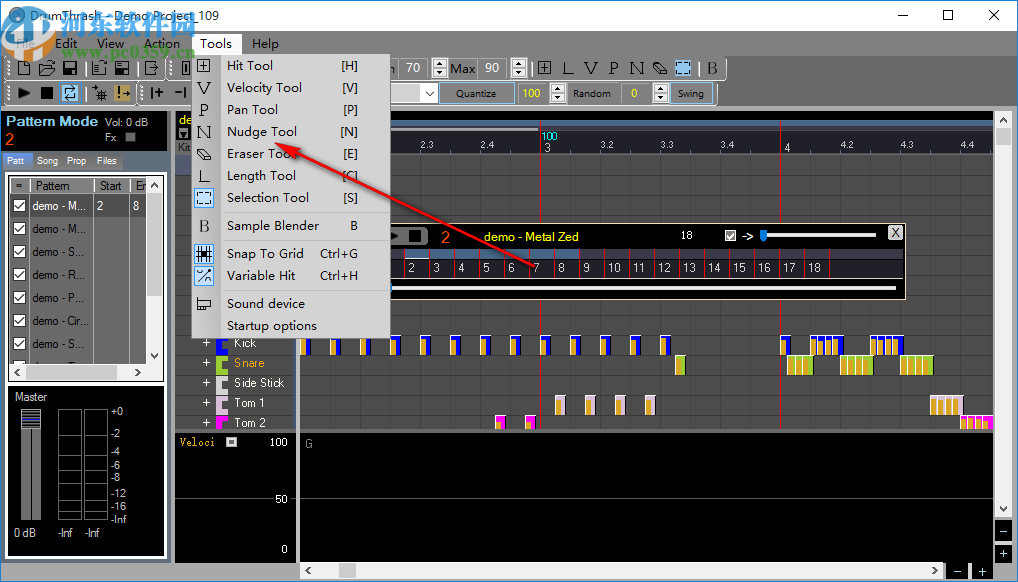Click the Swing button
Viewport: 1018px width, 582px height.
690,93
